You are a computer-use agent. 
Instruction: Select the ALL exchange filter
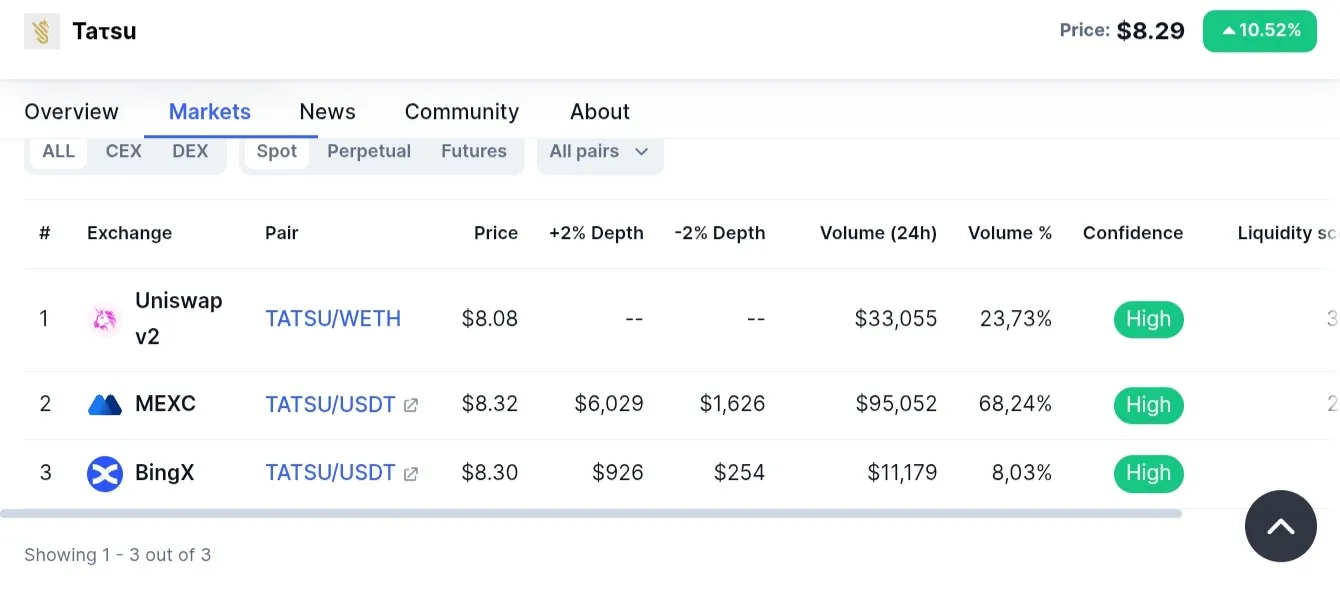tap(58, 151)
